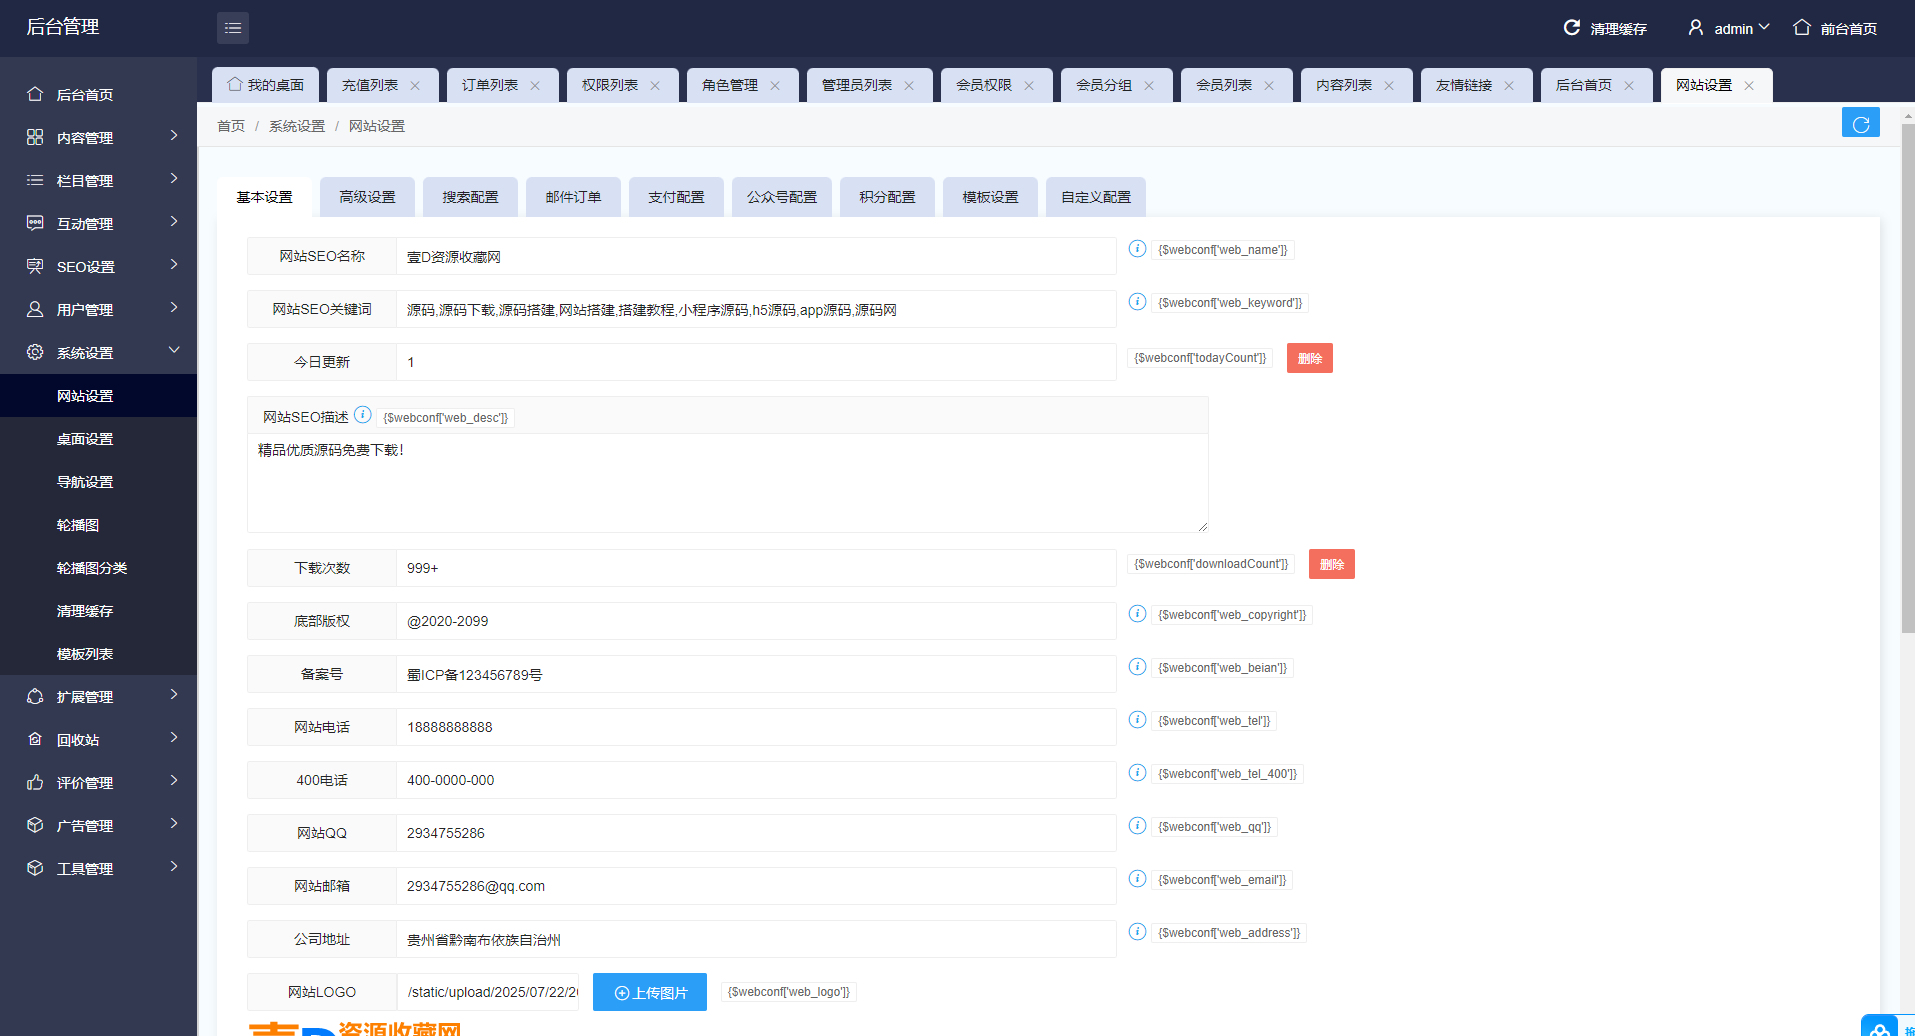Viewport: 1915px width, 1036px height.
Task: Click info icon next to 备案号 field
Action: tap(1137, 667)
